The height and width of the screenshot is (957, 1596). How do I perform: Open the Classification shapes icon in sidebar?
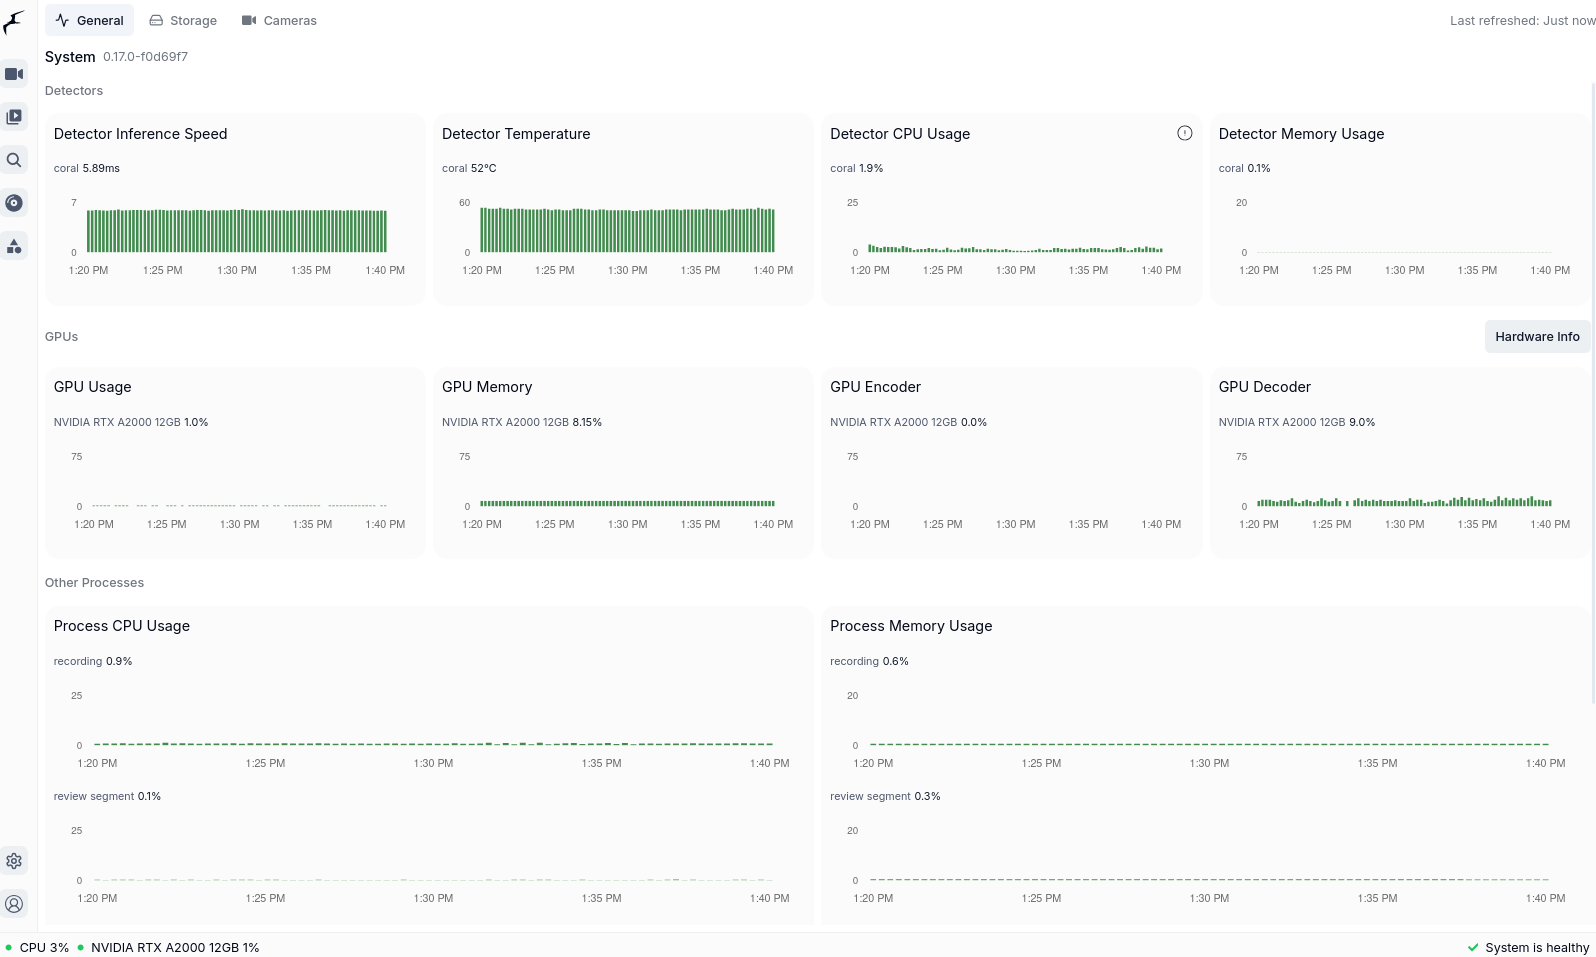[14, 246]
